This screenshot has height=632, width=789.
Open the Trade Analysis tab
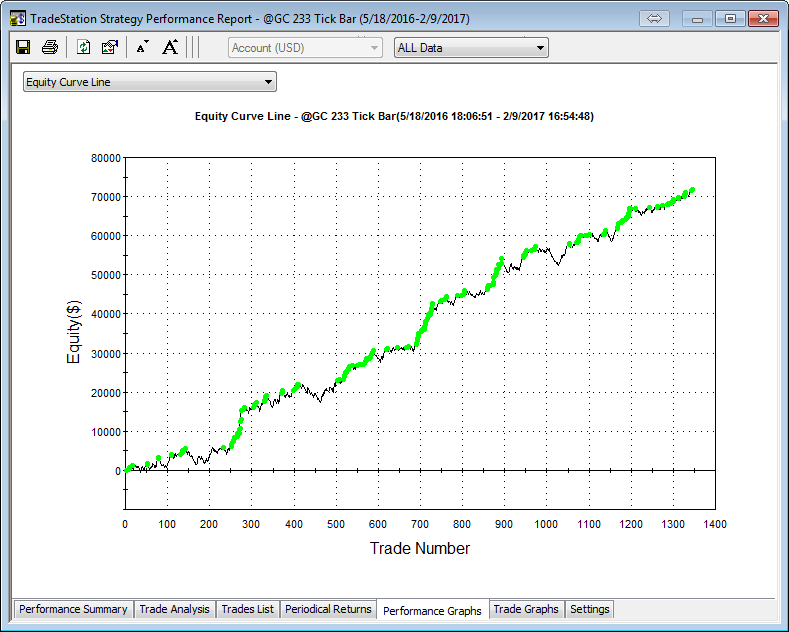[x=174, y=609]
